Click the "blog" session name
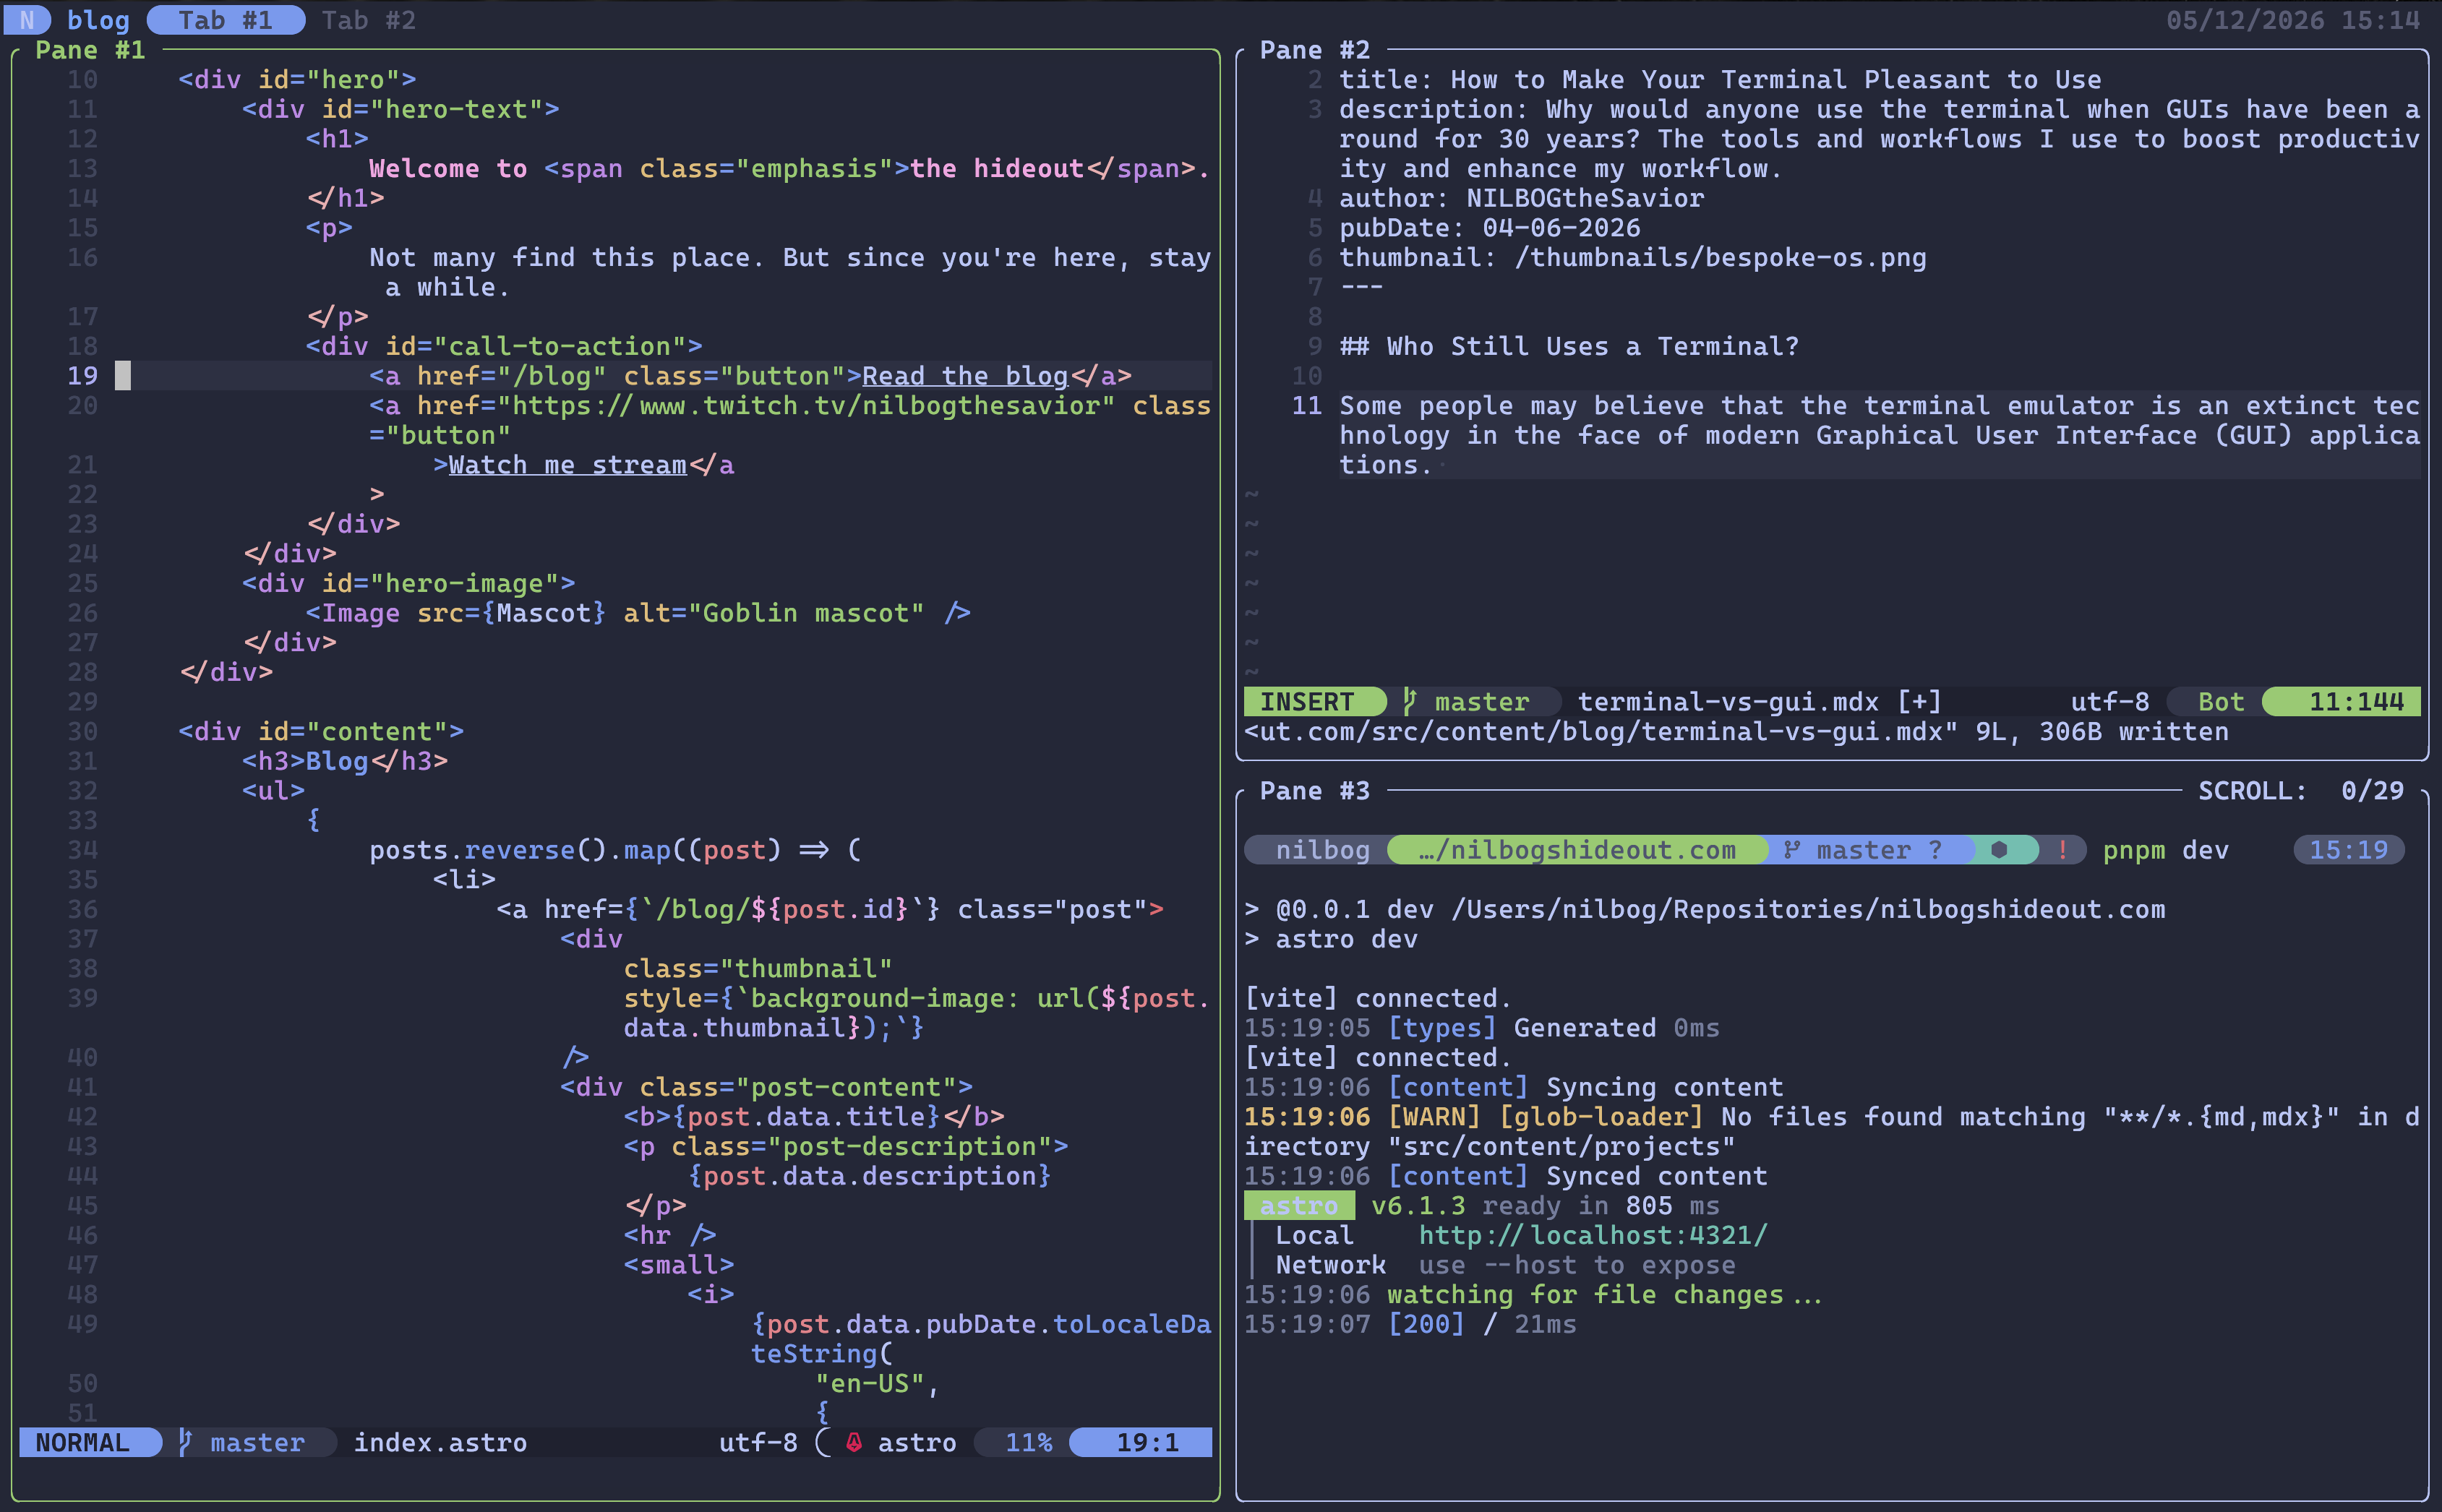Screen dimensions: 2442x1512 98,20
